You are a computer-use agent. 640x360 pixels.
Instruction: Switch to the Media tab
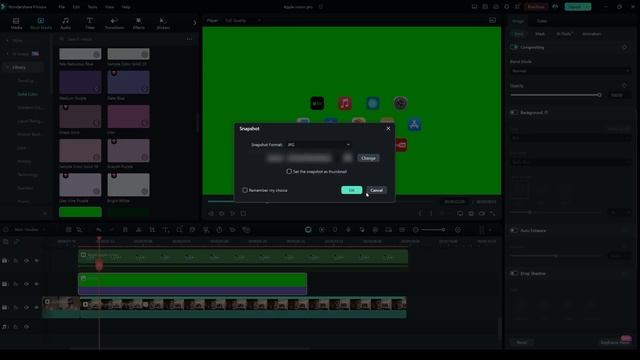click(16, 23)
